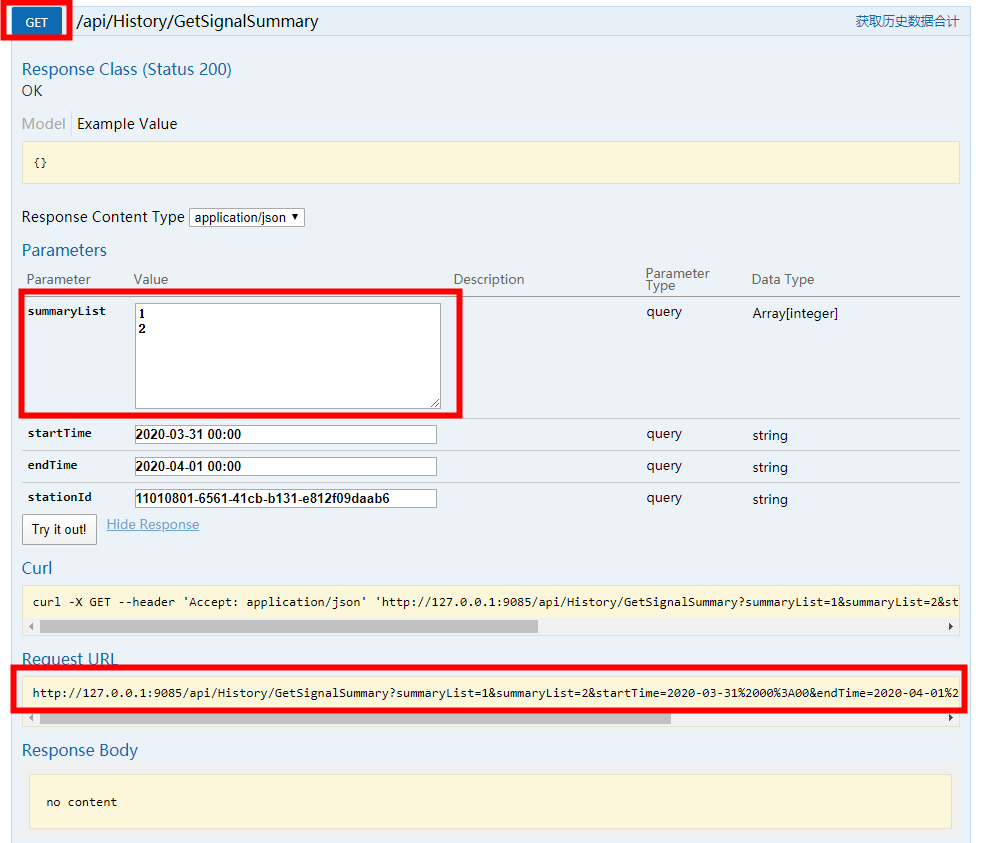Image resolution: width=981 pixels, height=843 pixels.
Task: Focus the stationId input field
Action: [285, 498]
